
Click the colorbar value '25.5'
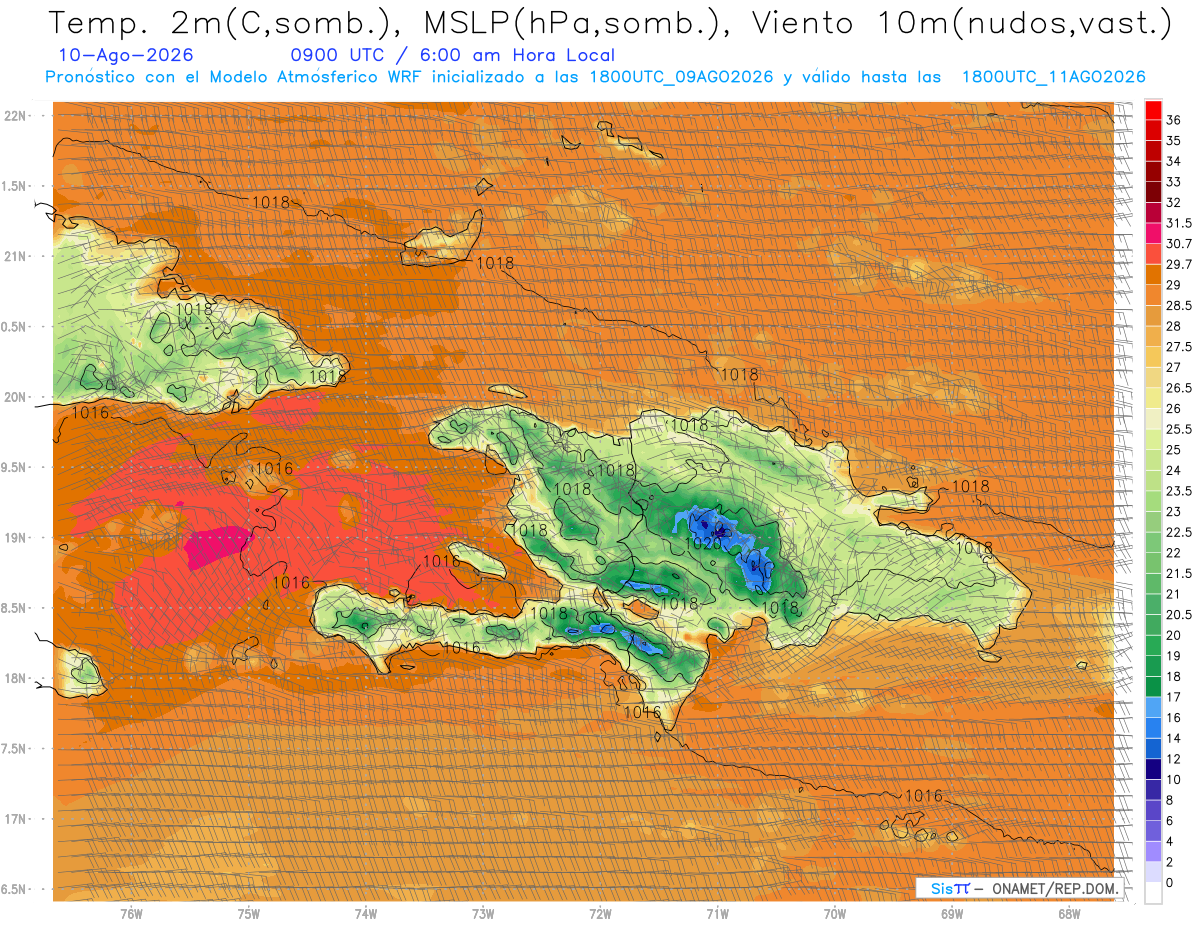(1179, 429)
